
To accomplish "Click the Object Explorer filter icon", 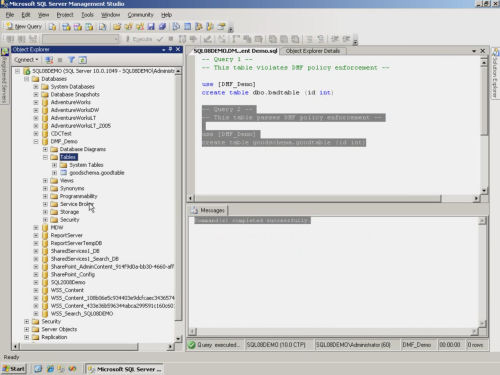I will click(x=71, y=60).
